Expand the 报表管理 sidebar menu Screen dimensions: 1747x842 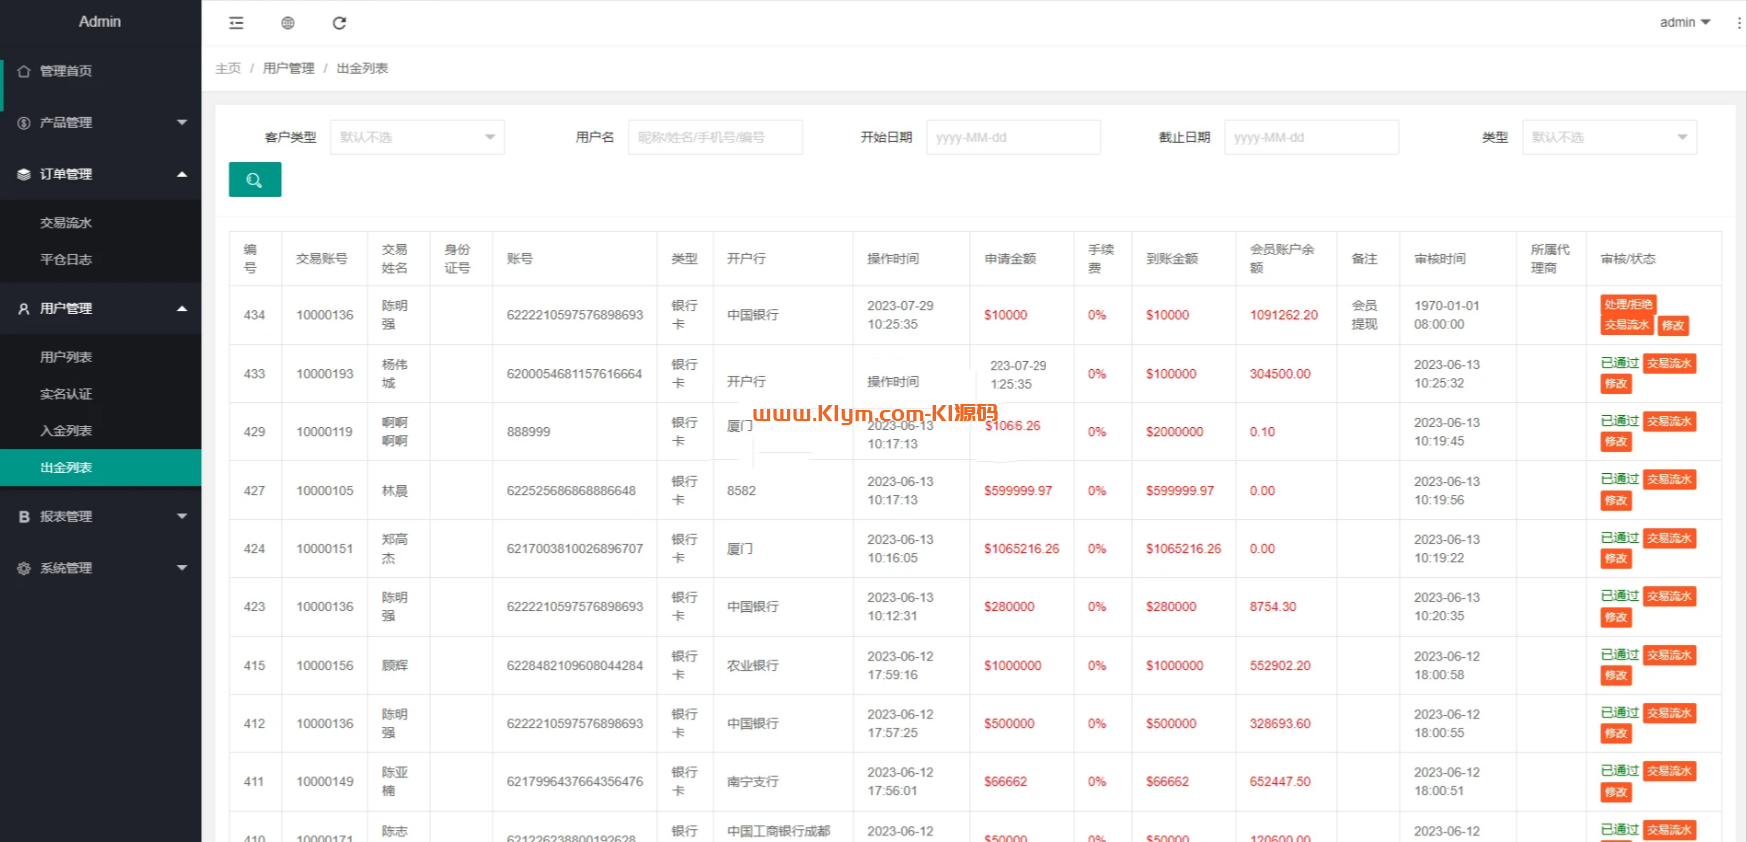pyautogui.click(x=100, y=516)
